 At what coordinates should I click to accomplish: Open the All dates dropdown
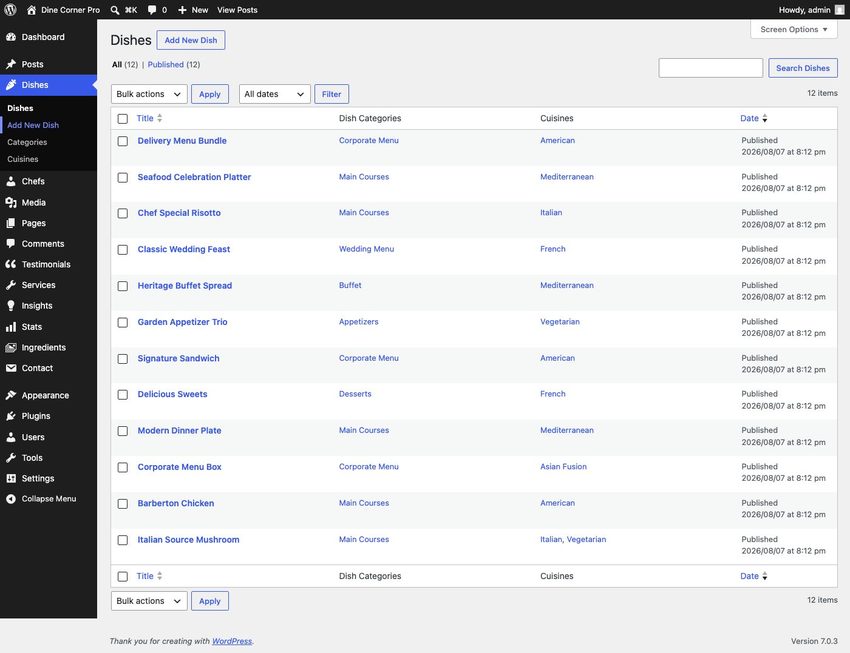click(x=274, y=94)
